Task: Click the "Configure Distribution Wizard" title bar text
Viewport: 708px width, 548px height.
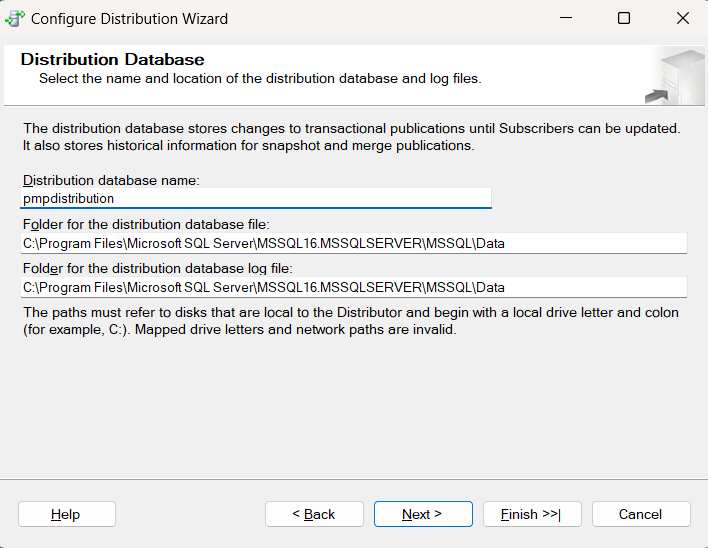Action: [x=129, y=18]
